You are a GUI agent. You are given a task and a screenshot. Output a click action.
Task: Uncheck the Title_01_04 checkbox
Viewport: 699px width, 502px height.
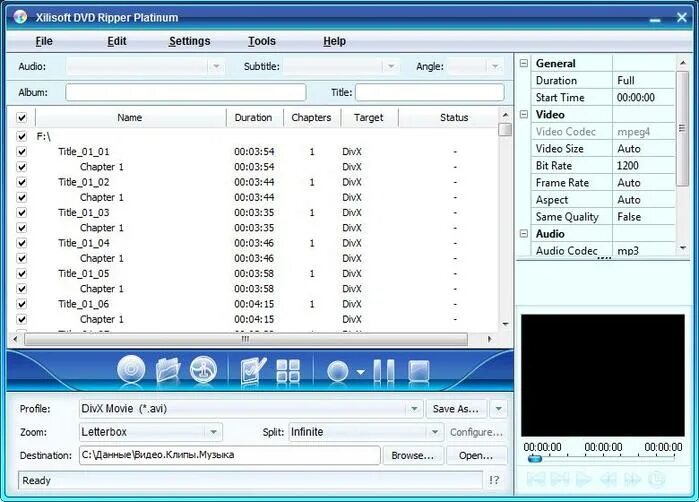click(21, 243)
